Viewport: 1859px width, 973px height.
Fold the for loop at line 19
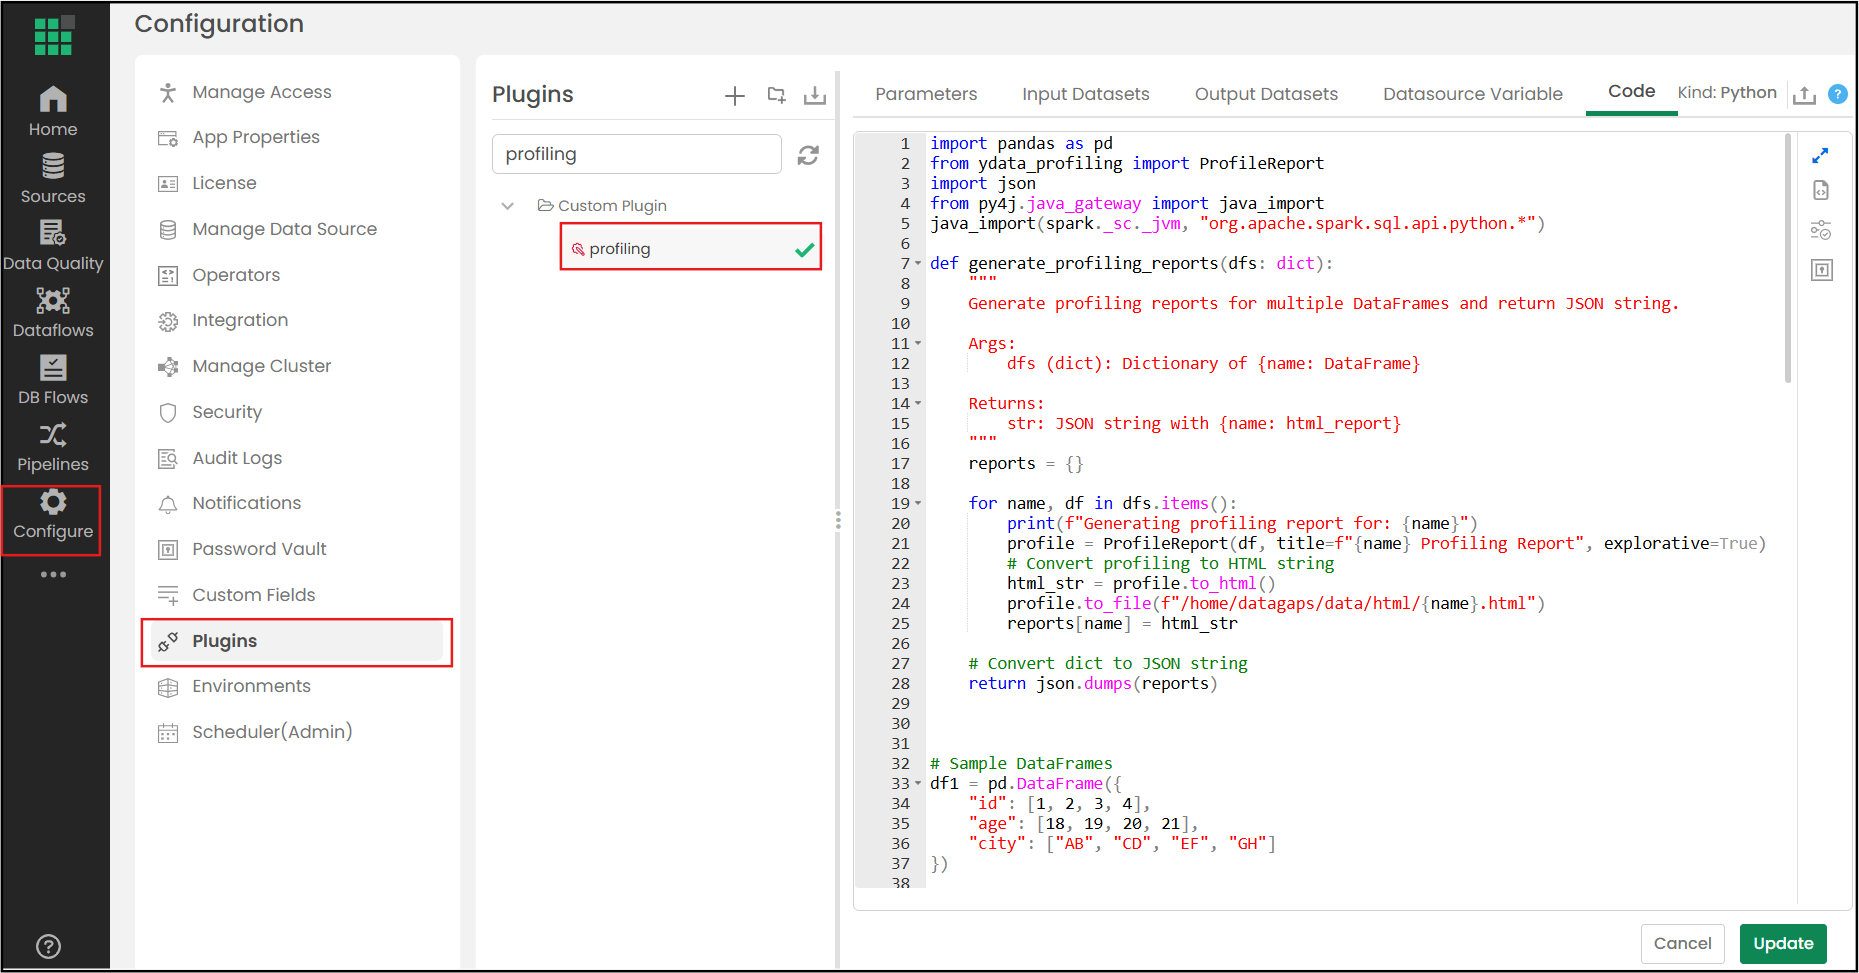[x=918, y=504]
